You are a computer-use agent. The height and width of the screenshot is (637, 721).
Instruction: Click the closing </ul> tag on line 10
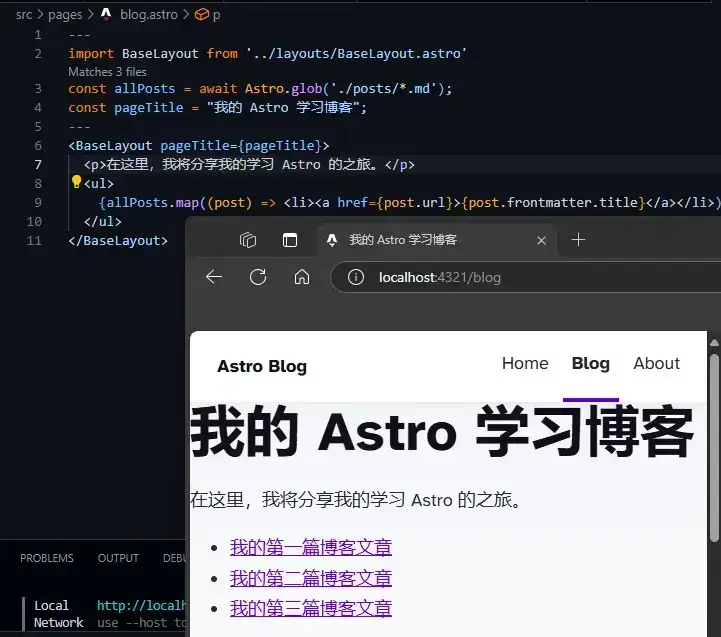(x=103, y=222)
